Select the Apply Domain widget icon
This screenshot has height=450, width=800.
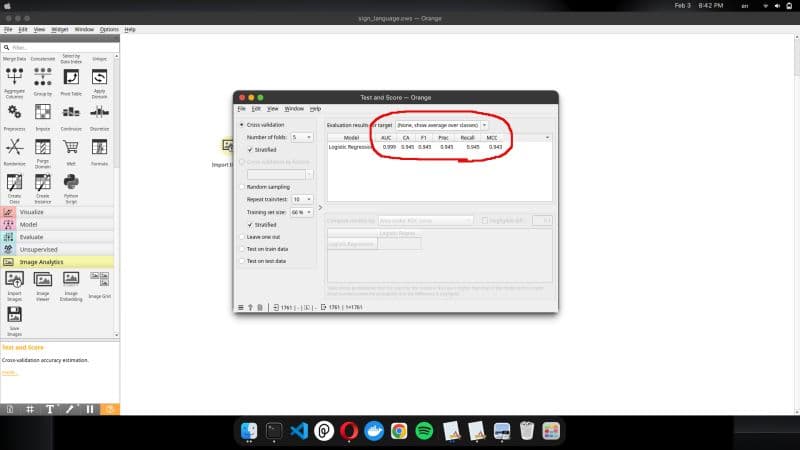(99, 77)
